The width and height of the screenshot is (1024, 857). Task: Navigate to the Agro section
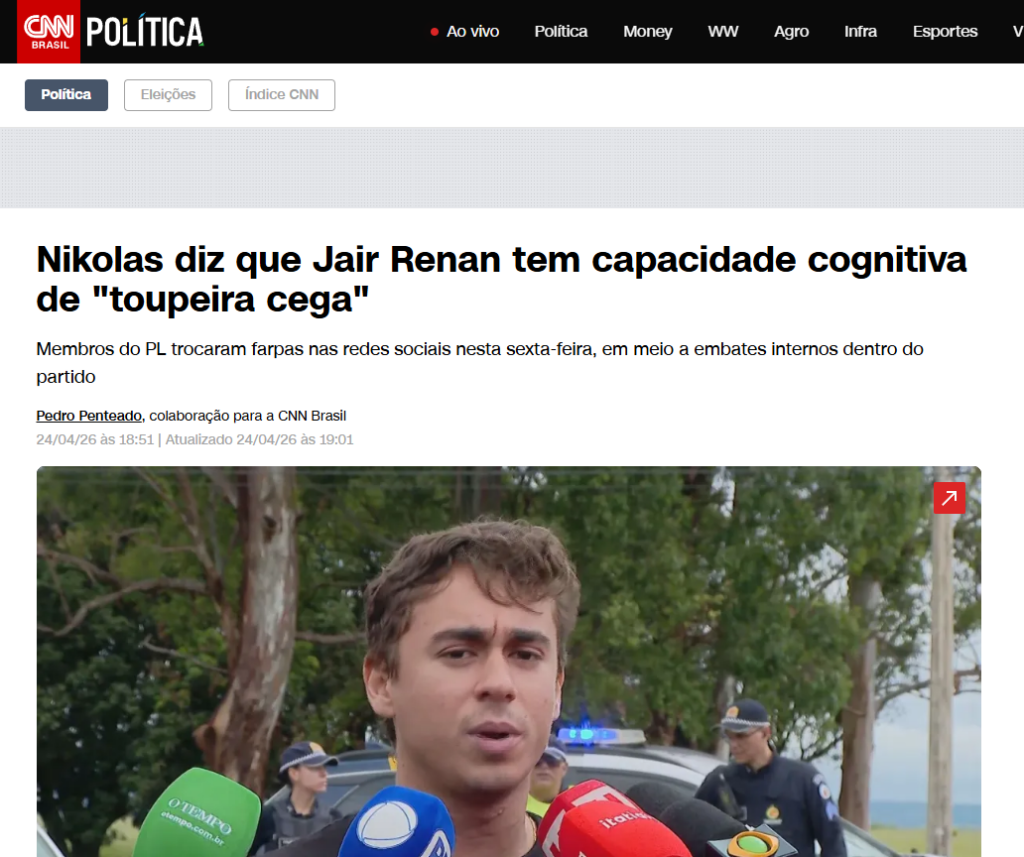click(791, 31)
